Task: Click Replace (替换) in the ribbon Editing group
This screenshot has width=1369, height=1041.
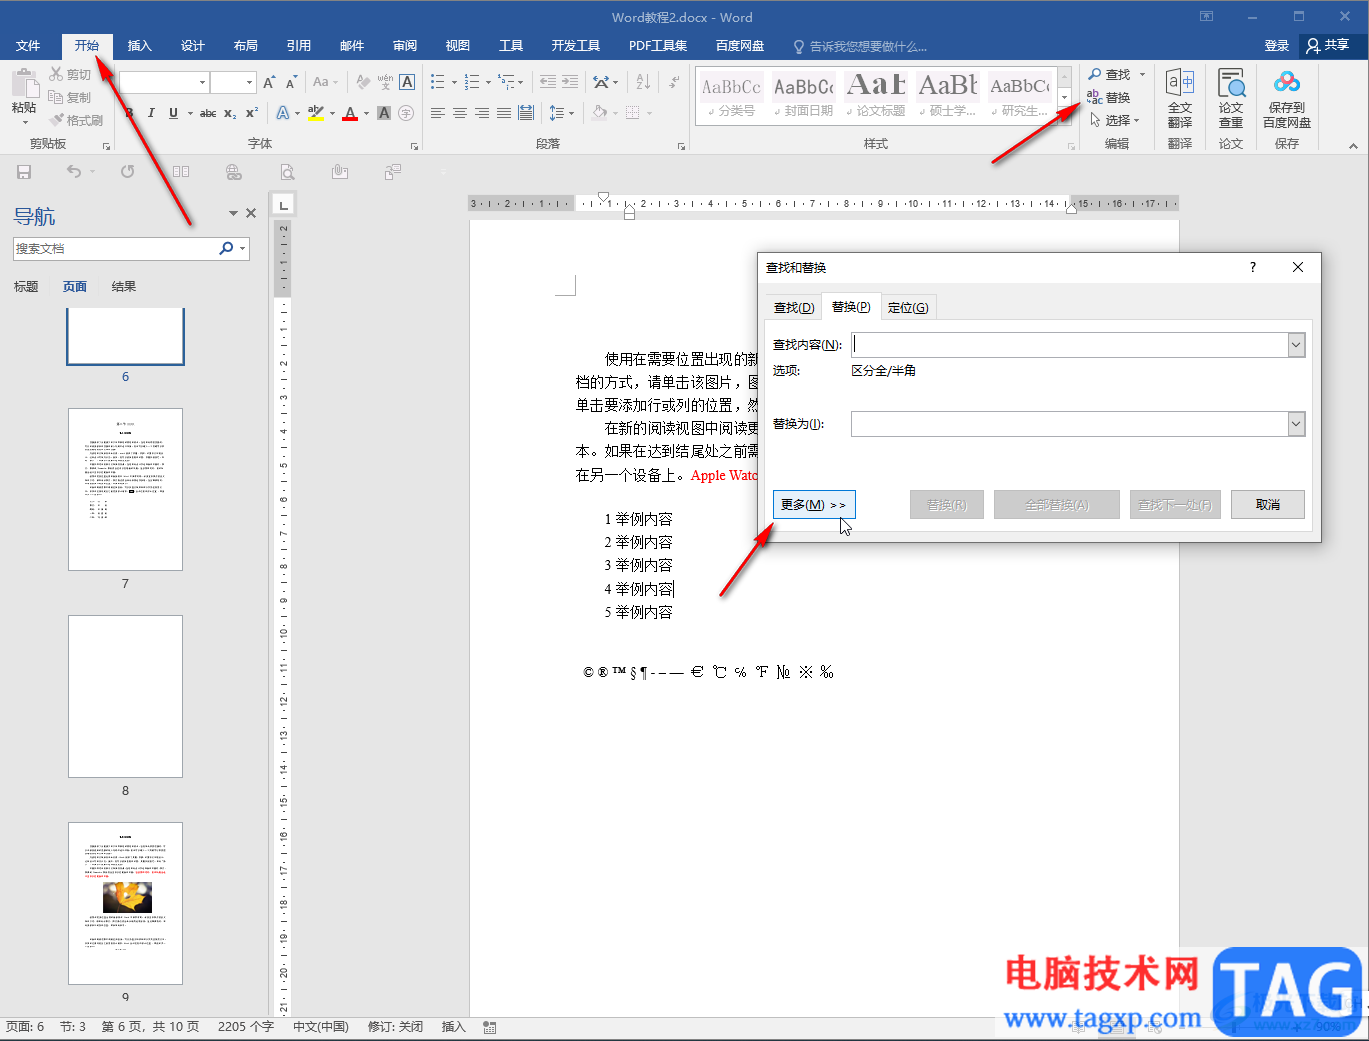Action: (1109, 97)
